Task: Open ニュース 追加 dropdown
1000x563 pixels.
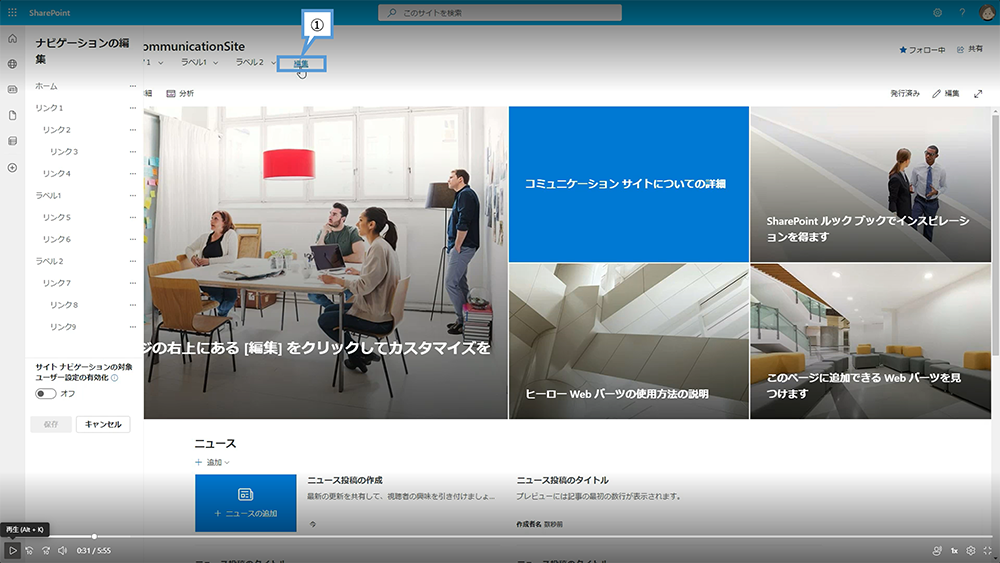Action: point(212,462)
